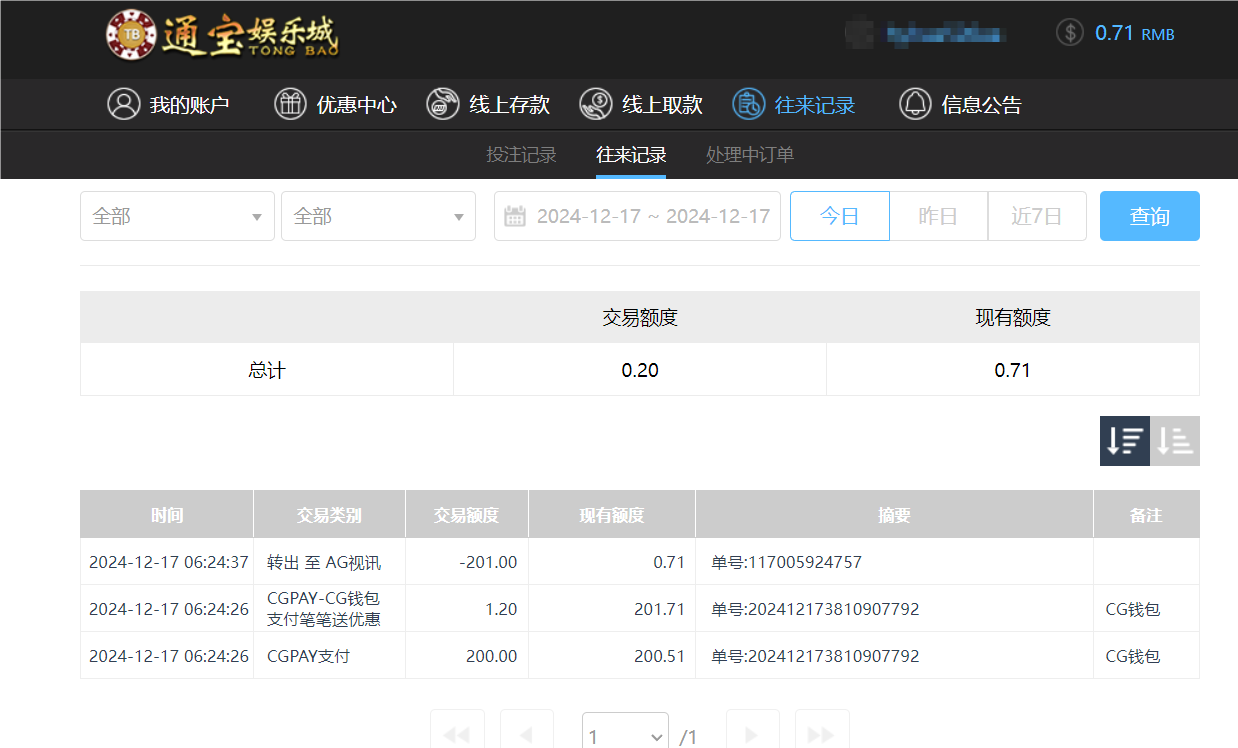Click the dollar balance icon near 0.71 RMB
This screenshot has height=748, width=1238.
[1069, 32]
